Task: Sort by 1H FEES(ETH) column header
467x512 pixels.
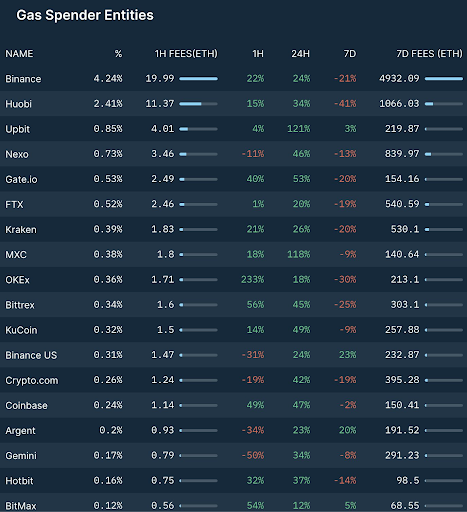Action: pyautogui.click(x=186, y=54)
